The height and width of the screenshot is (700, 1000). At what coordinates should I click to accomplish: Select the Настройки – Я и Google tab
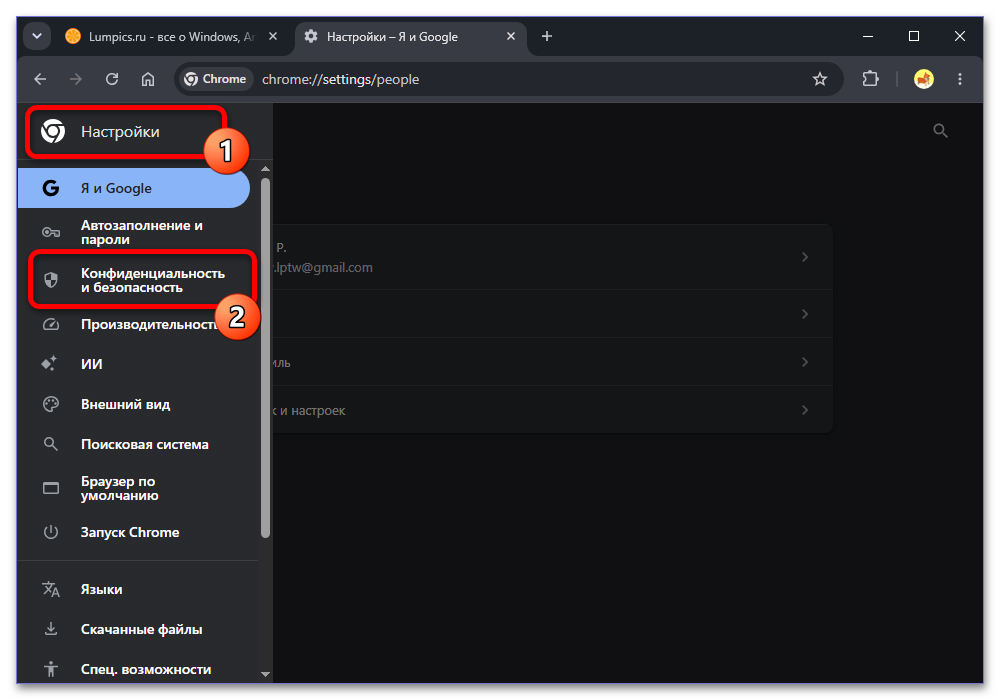pos(411,37)
